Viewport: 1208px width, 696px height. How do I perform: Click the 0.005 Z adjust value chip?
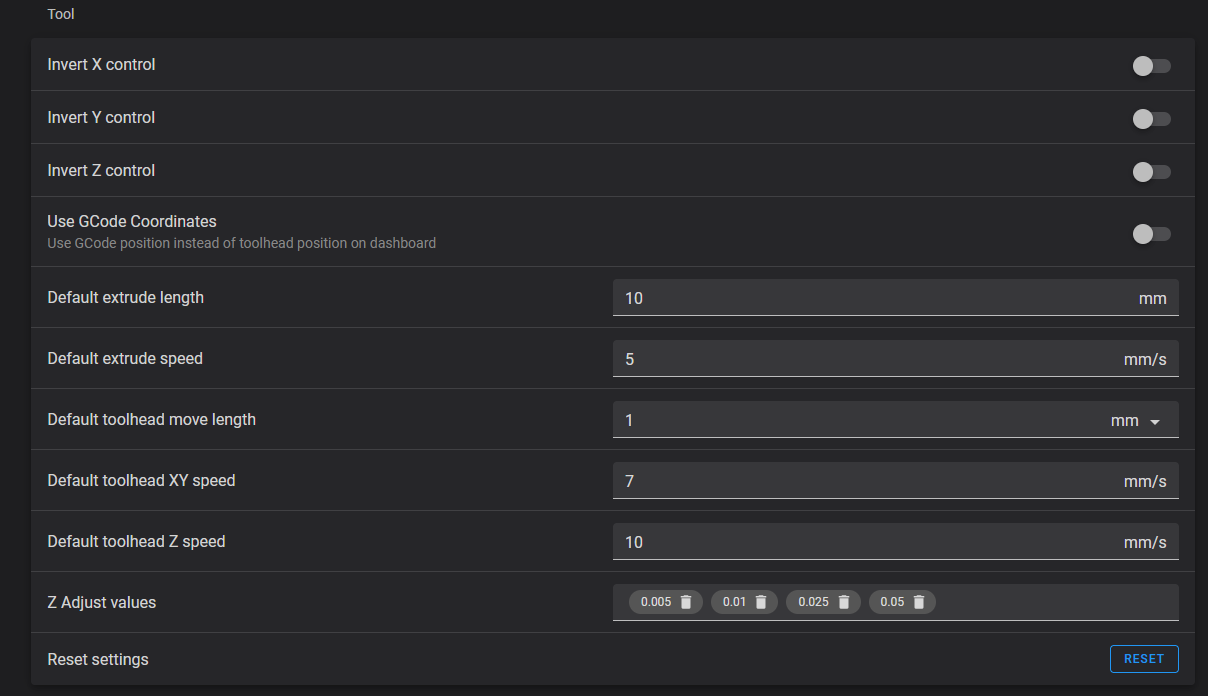(x=657, y=602)
